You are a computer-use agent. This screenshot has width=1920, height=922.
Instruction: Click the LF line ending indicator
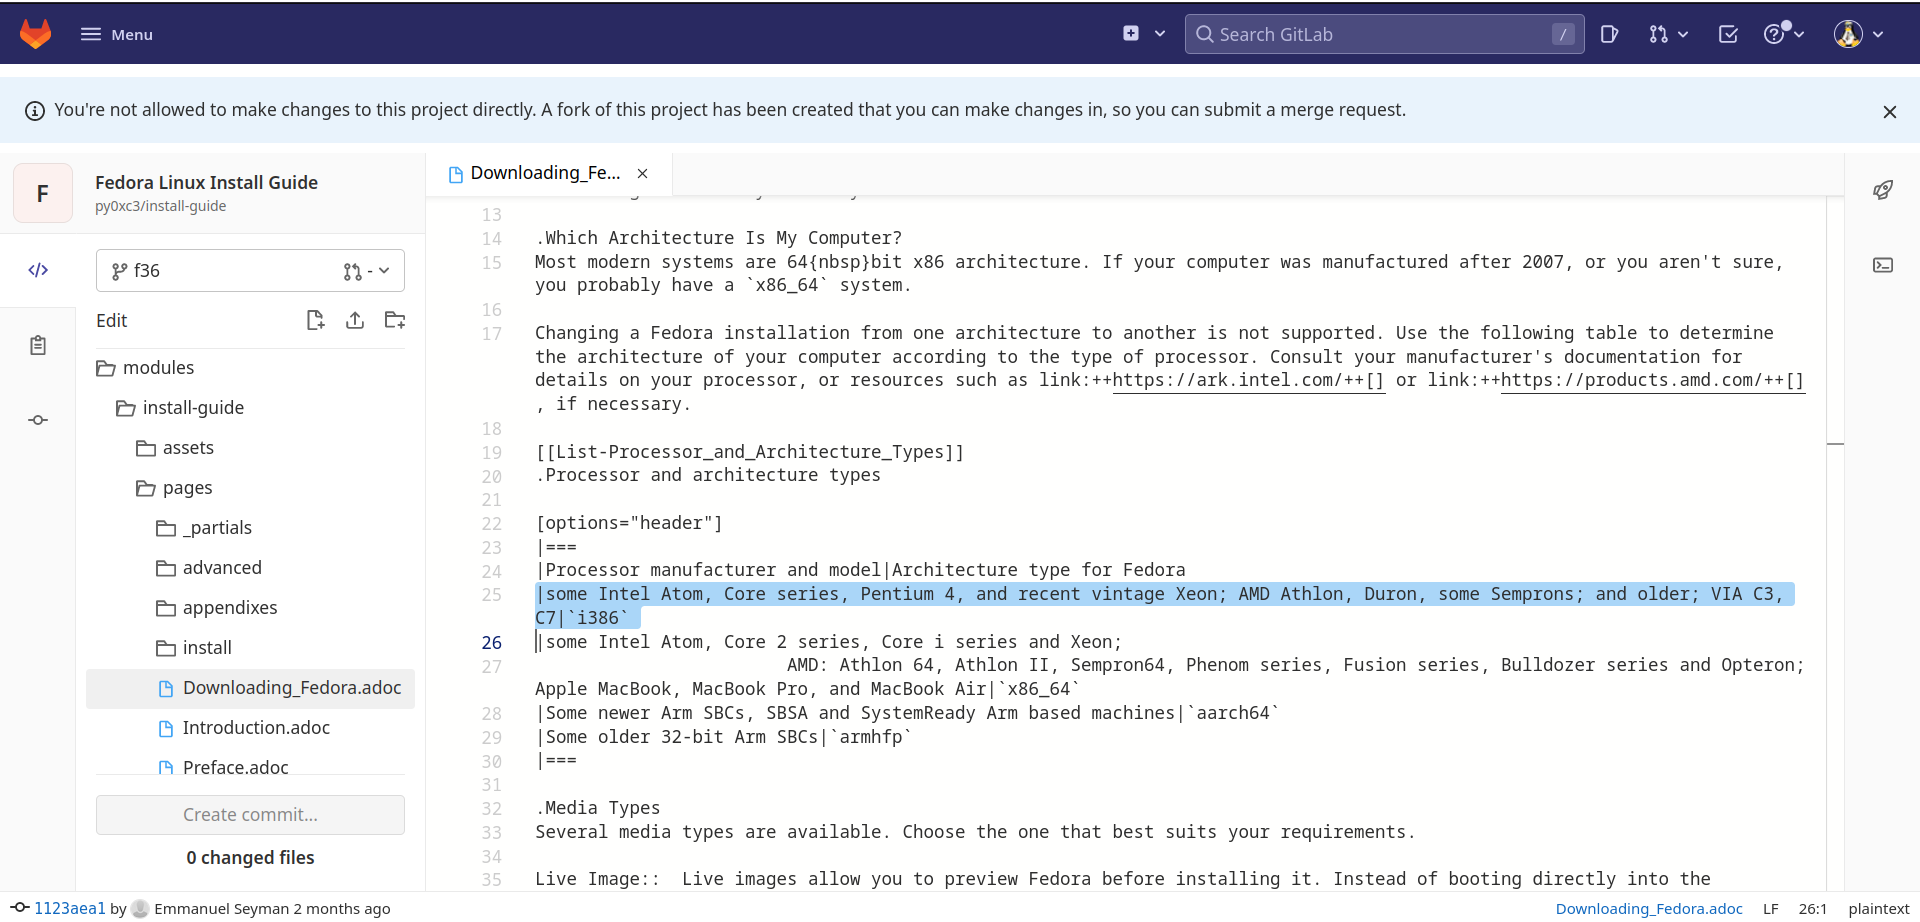pos(1771,908)
